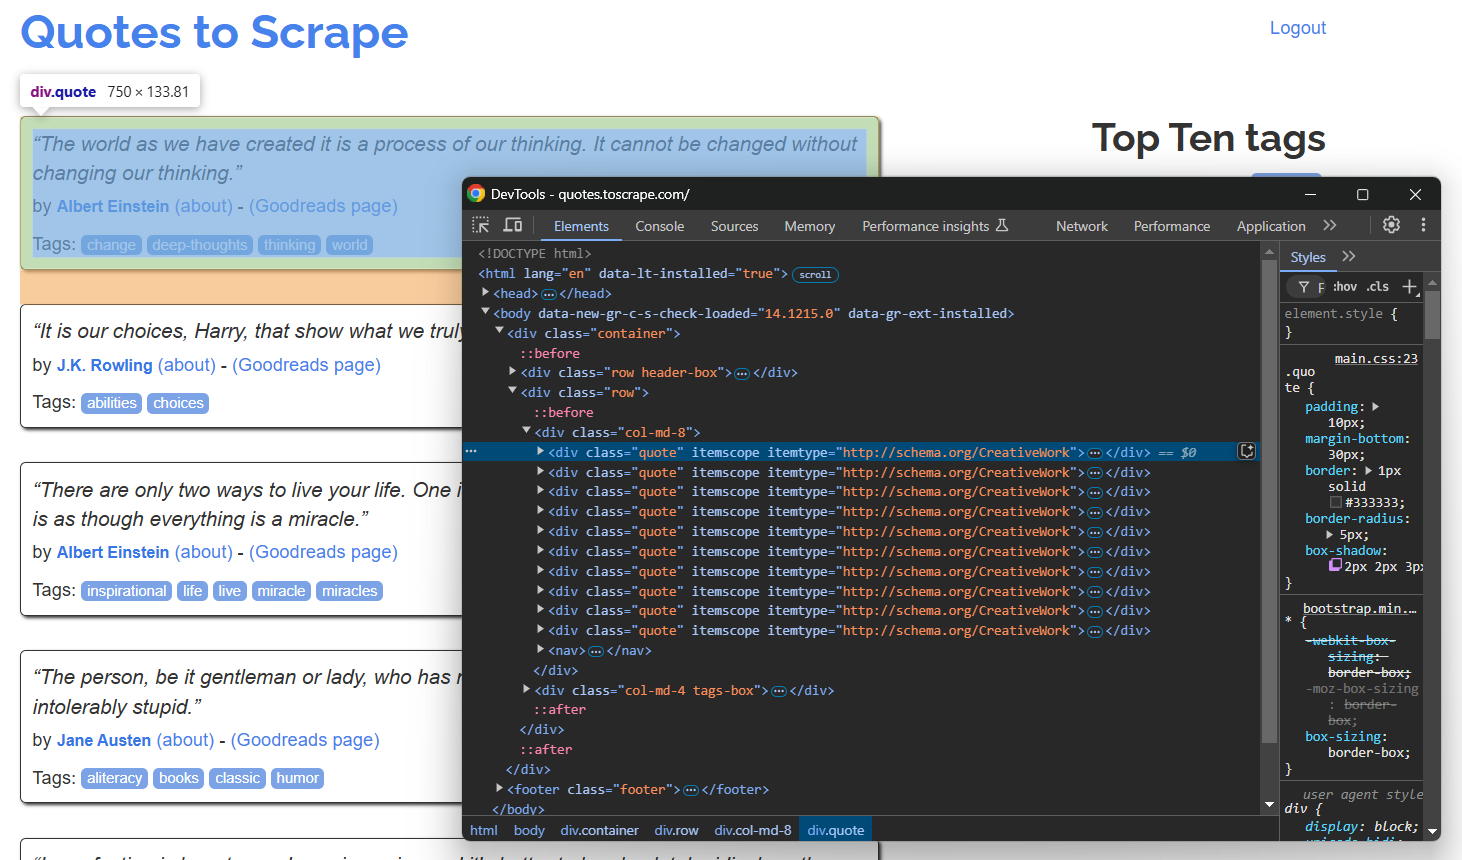Select the Inspect element tool

click(480, 225)
